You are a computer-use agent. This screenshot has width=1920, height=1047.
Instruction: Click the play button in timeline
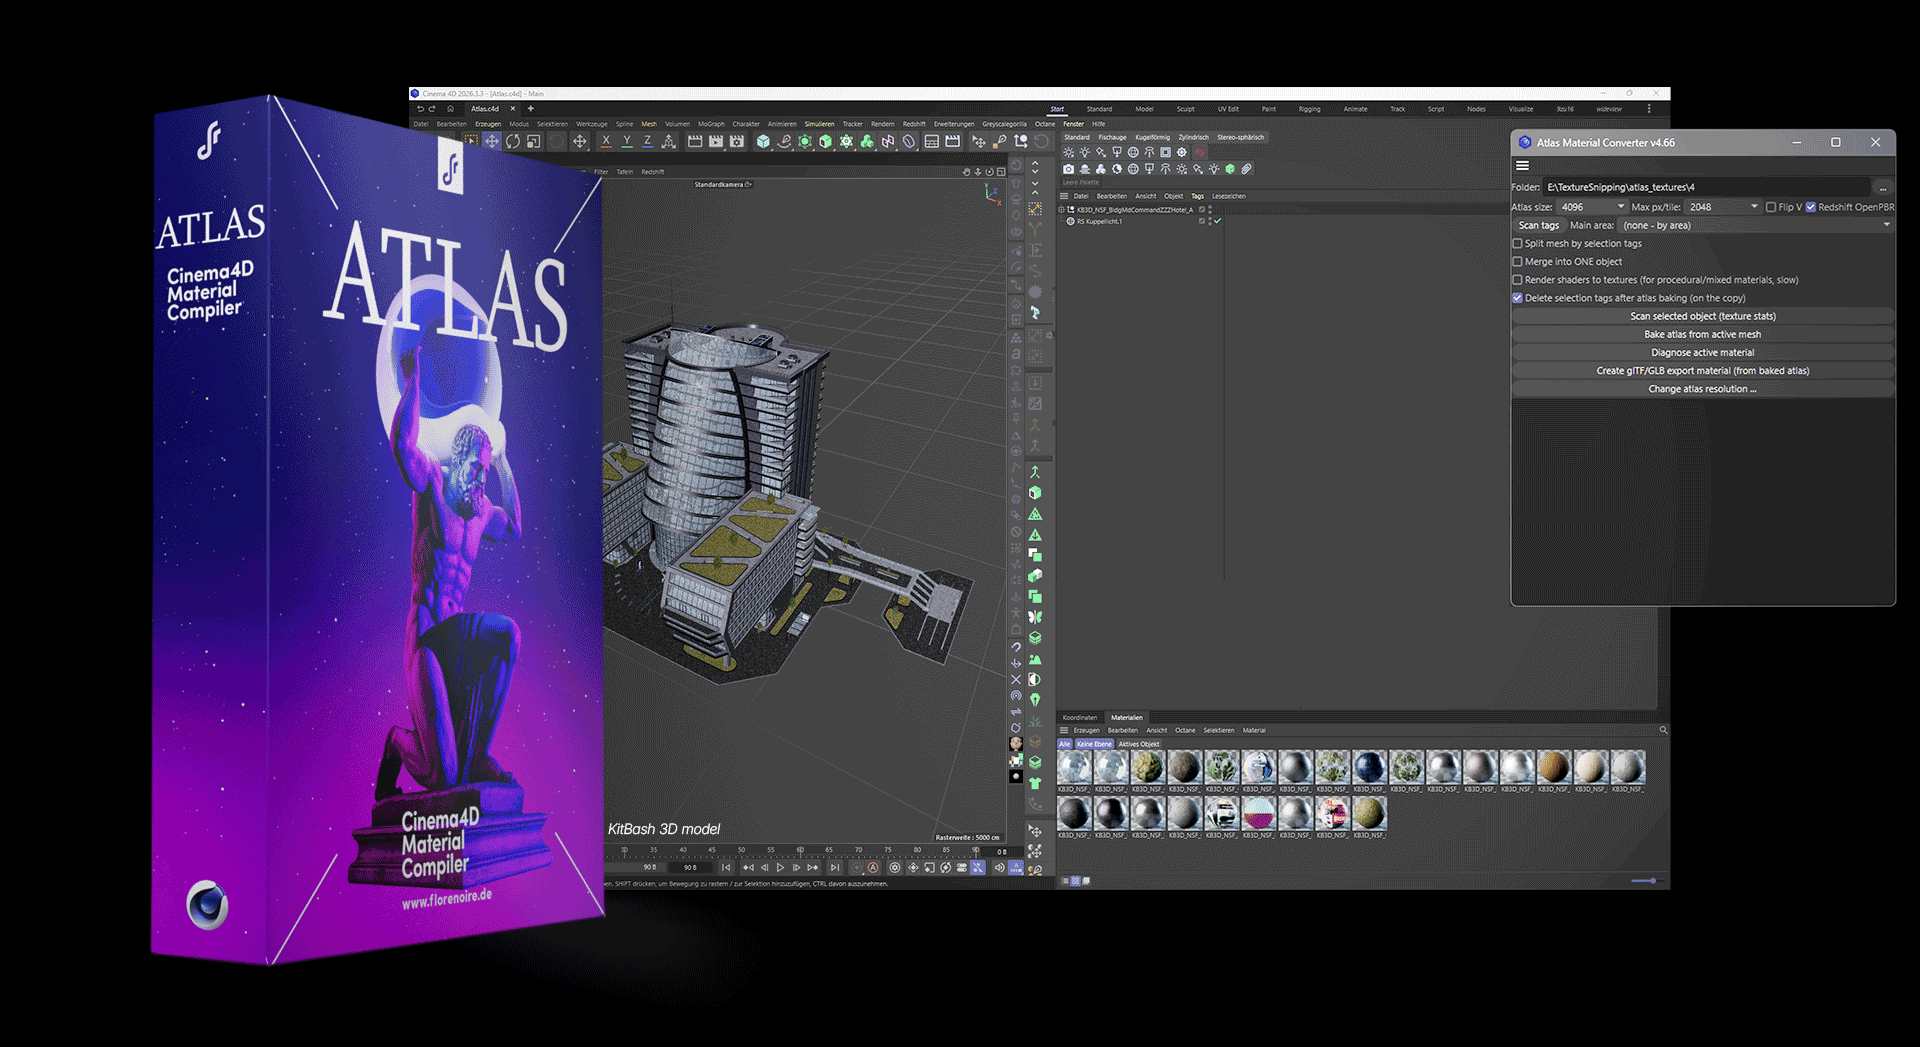[x=780, y=868]
